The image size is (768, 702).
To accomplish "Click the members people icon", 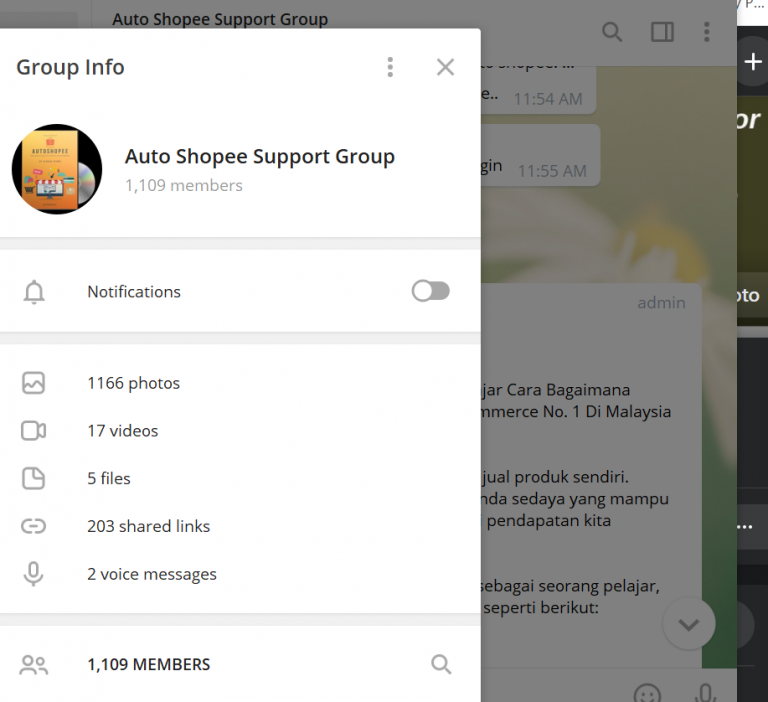I will (34, 665).
